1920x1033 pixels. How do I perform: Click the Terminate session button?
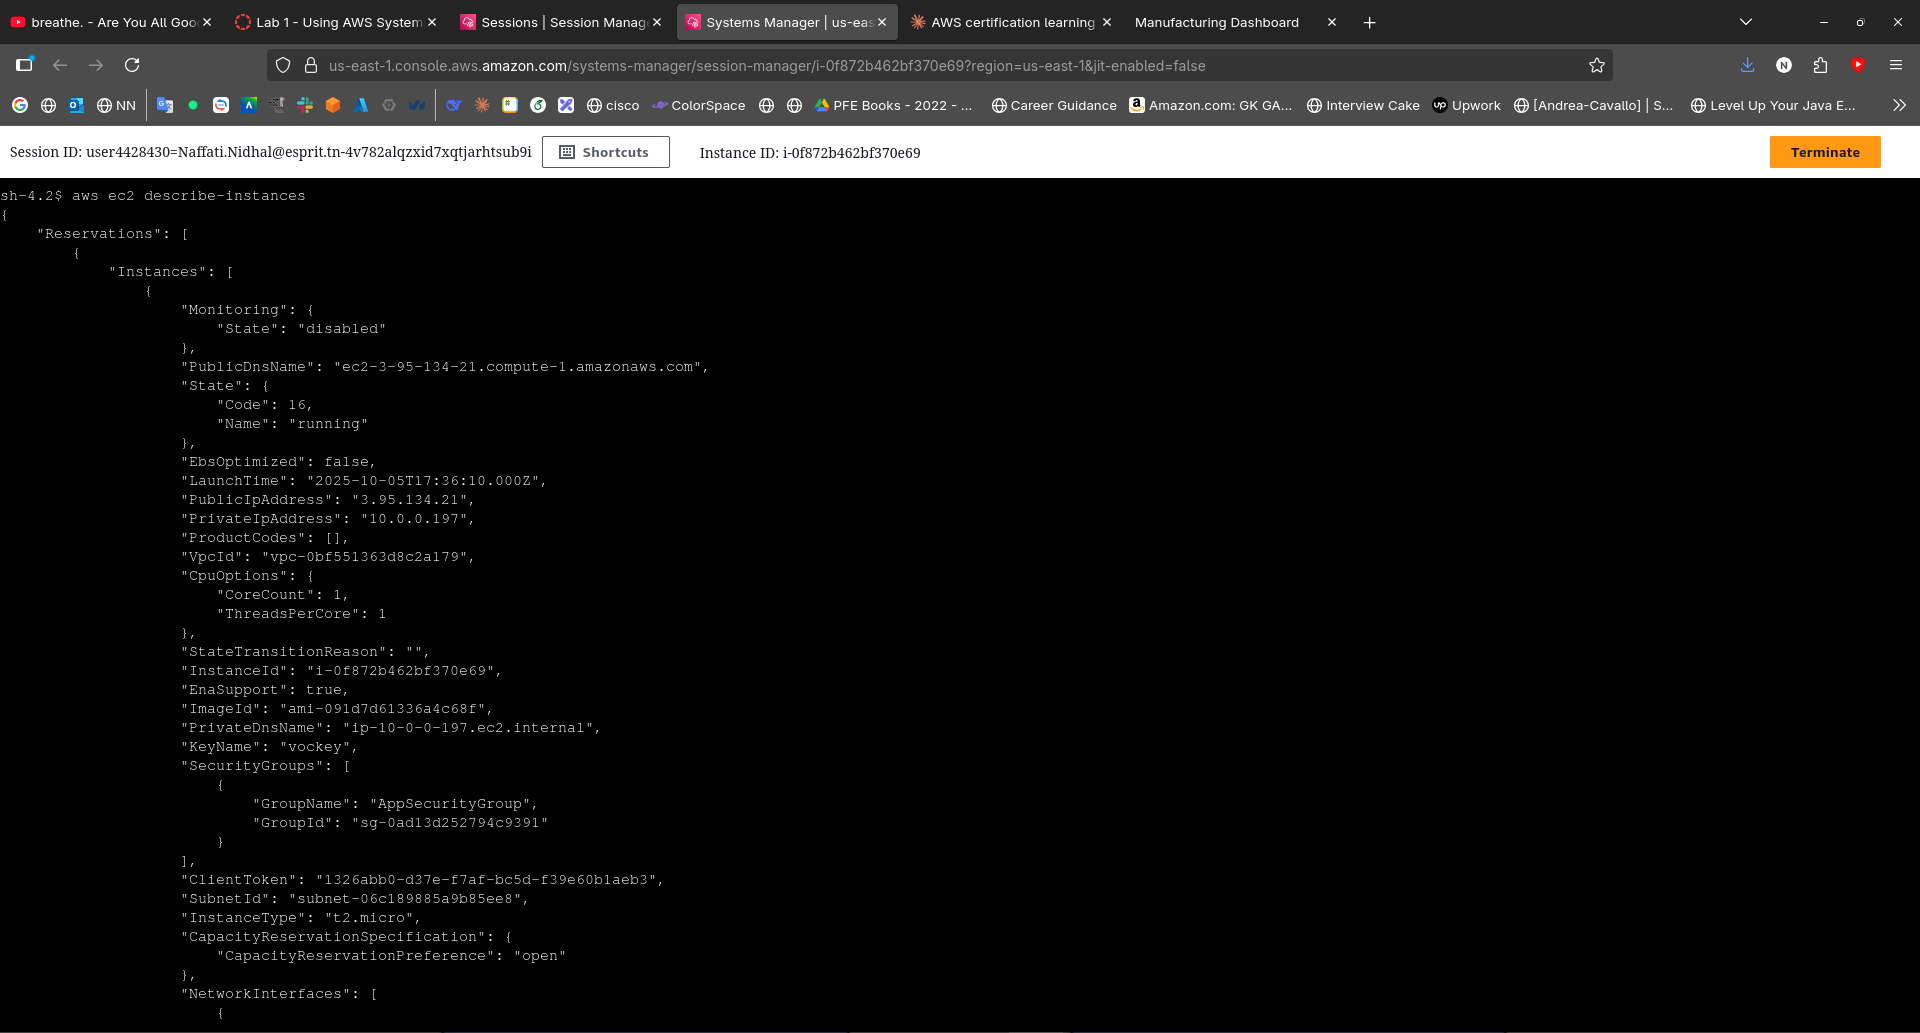(x=1824, y=152)
